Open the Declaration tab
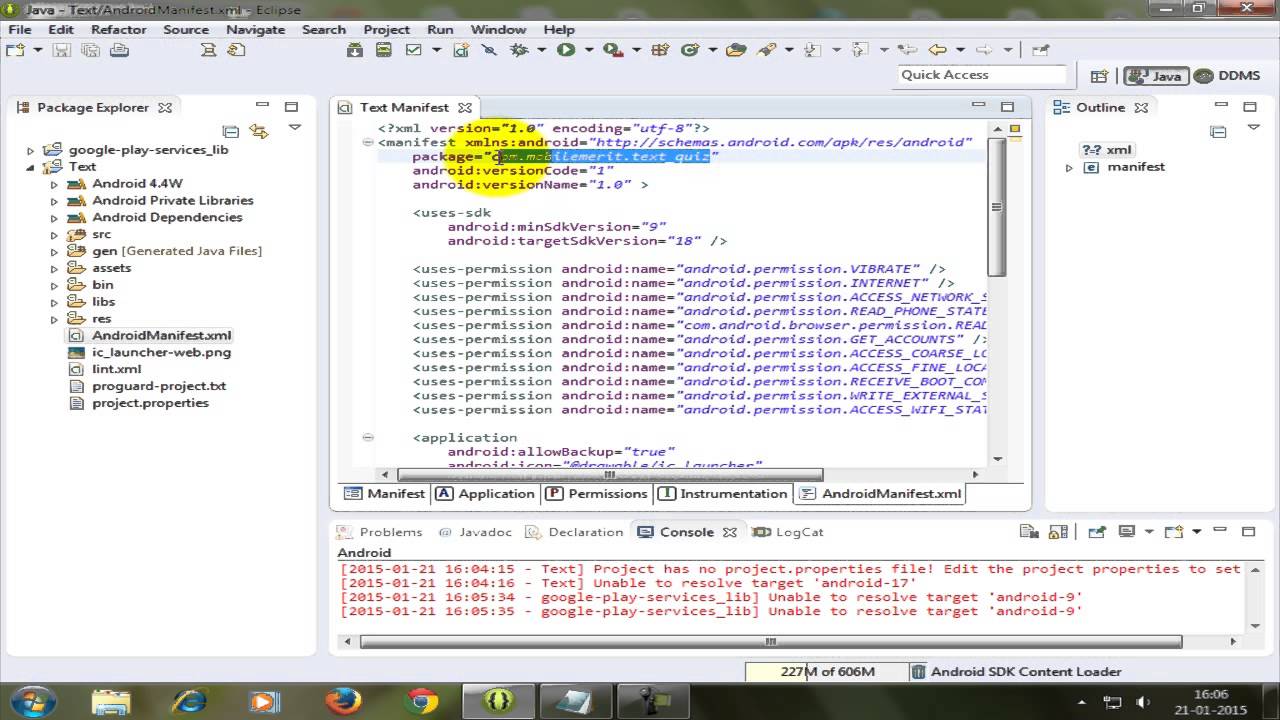Image resolution: width=1280 pixels, height=720 pixels. tap(575, 532)
